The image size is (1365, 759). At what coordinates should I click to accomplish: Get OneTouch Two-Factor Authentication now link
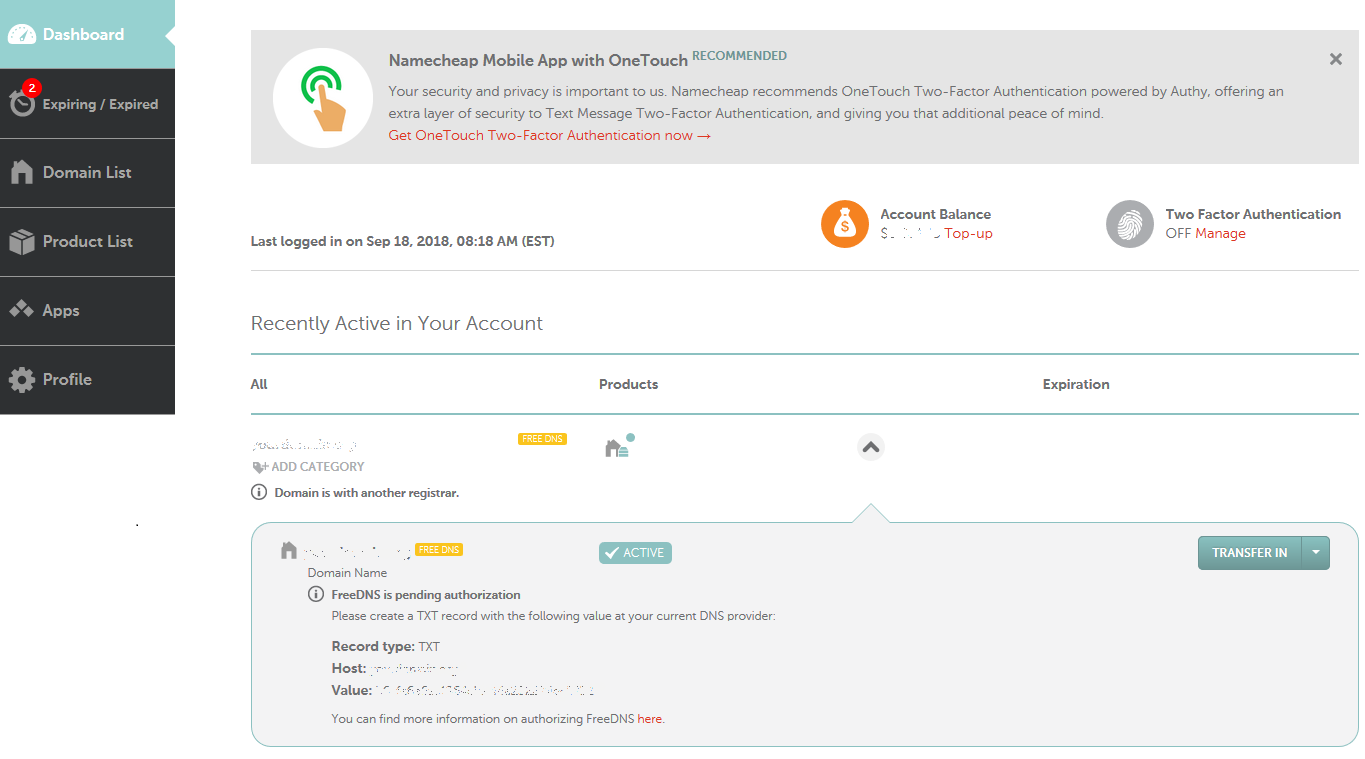tap(550, 135)
